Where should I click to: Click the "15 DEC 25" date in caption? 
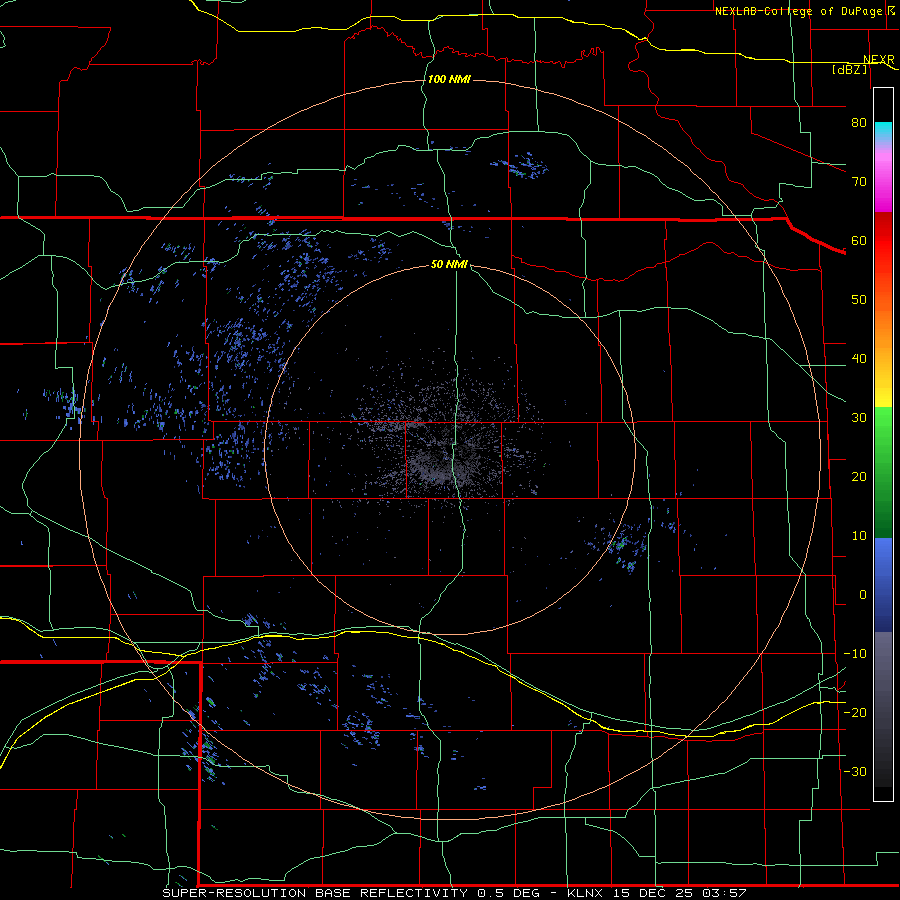pyautogui.click(x=655, y=893)
